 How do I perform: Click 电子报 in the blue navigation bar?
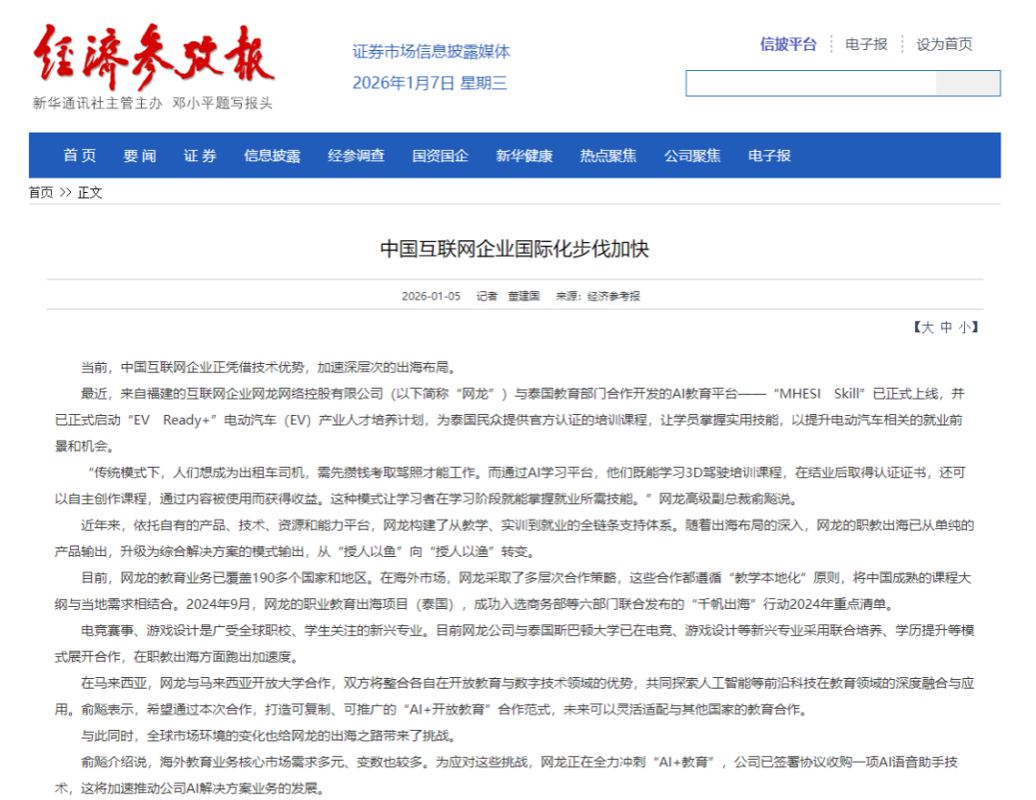tap(769, 156)
